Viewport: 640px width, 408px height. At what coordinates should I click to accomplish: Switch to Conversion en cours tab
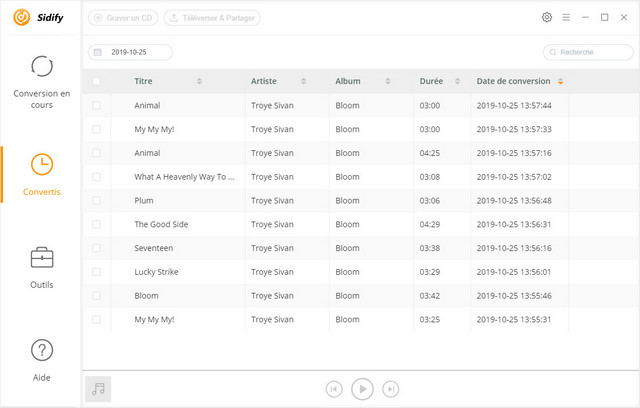coord(42,79)
